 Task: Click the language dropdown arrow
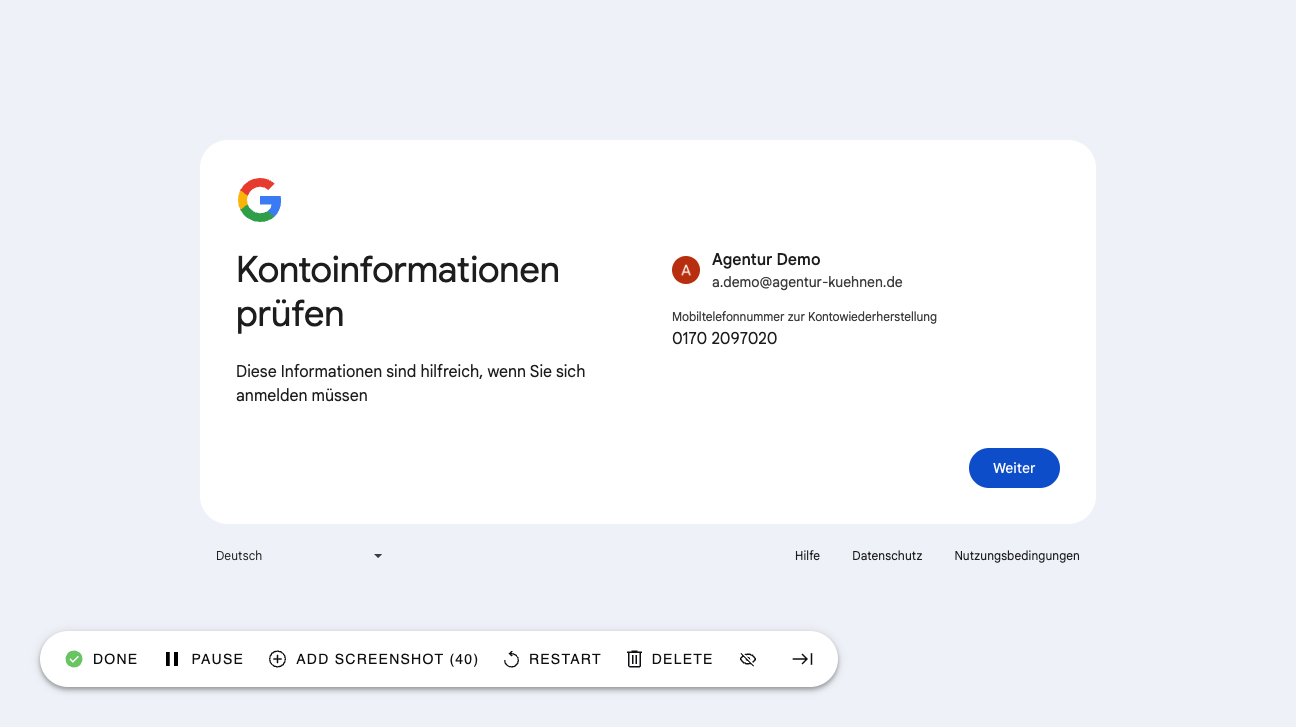pos(378,556)
